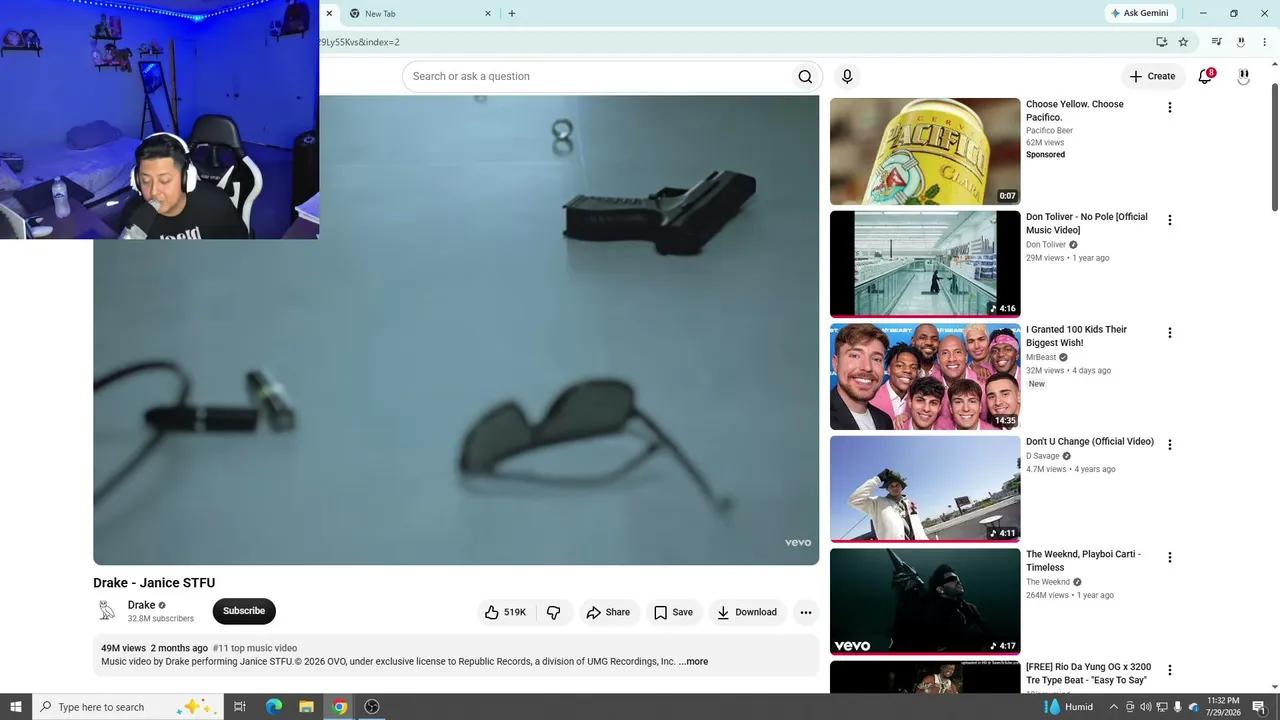
Task: Click title 'I Granted 100 Kids Their Biggest Wish!'
Action: click(1076, 336)
